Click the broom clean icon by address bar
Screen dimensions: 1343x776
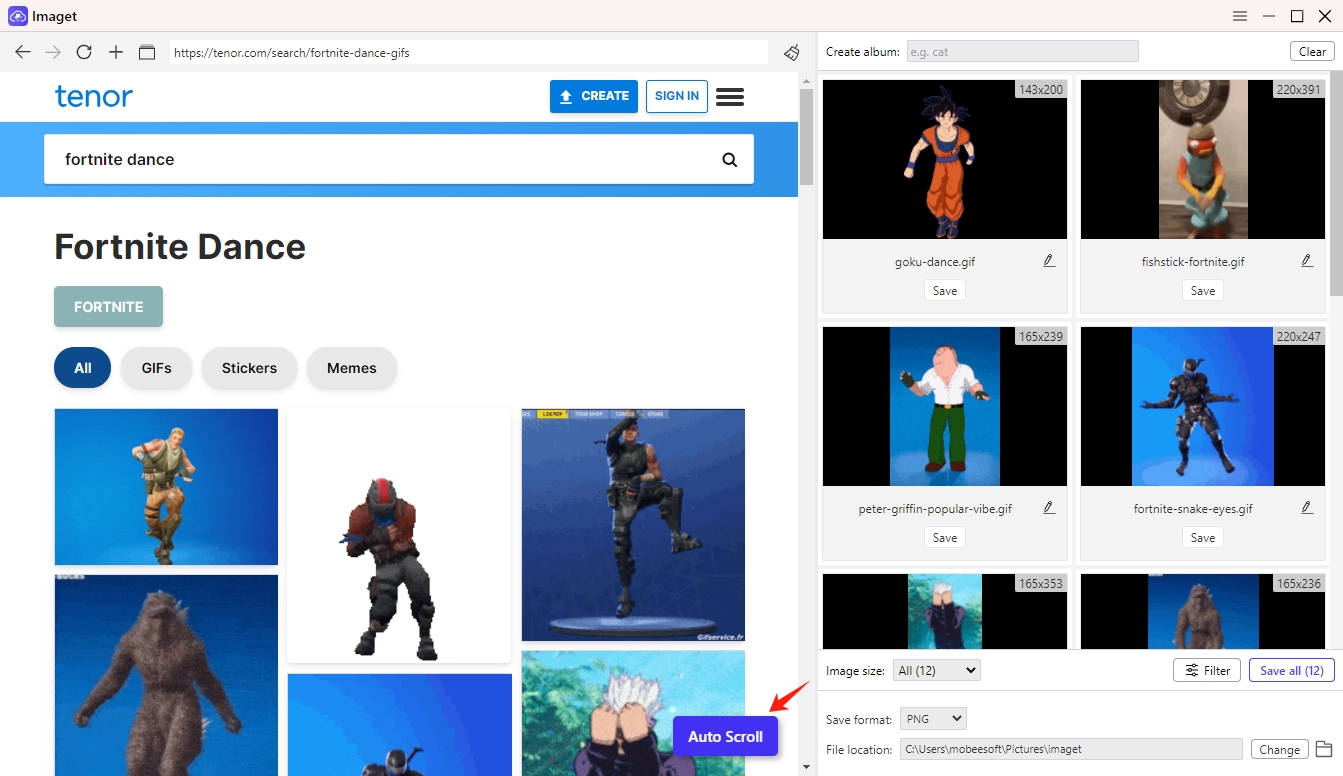tap(791, 52)
